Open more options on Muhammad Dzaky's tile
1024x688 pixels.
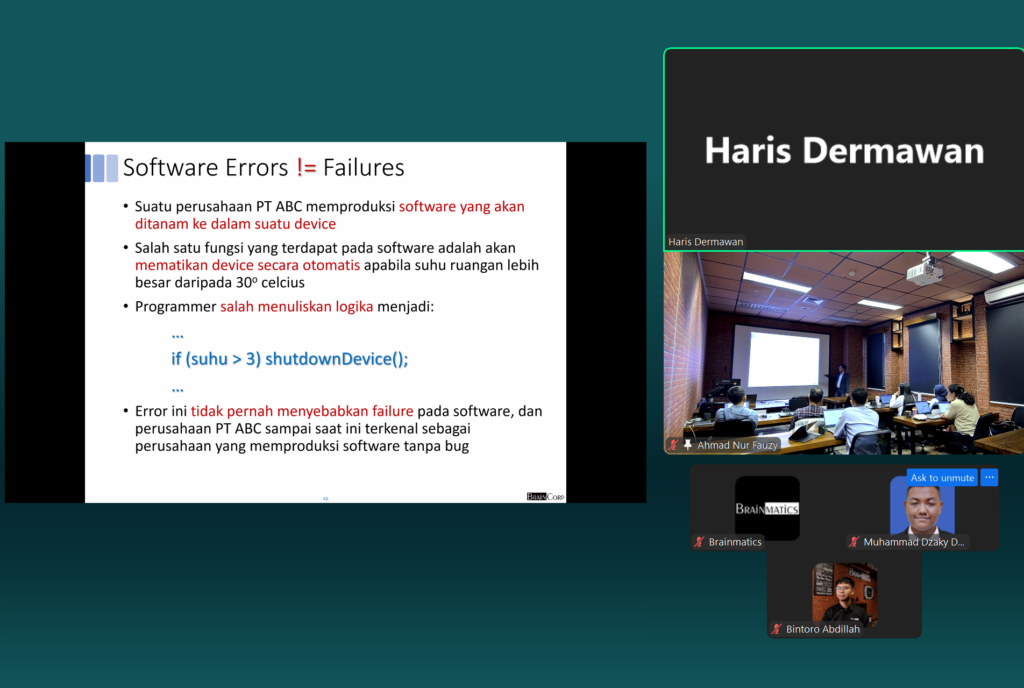coord(989,478)
